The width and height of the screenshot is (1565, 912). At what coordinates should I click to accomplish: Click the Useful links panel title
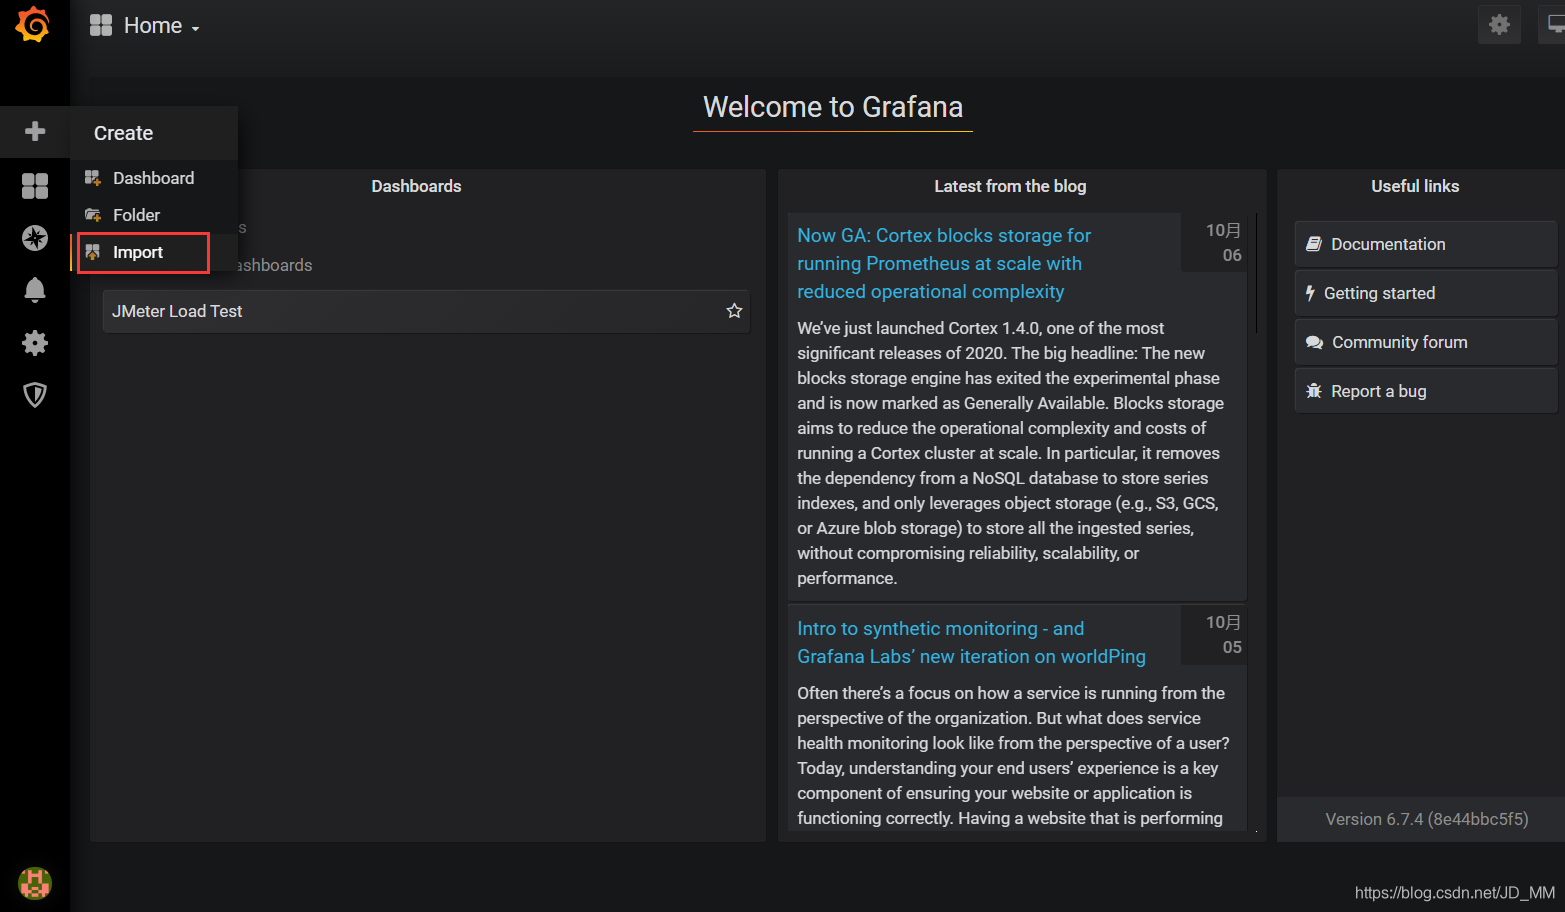1415,186
